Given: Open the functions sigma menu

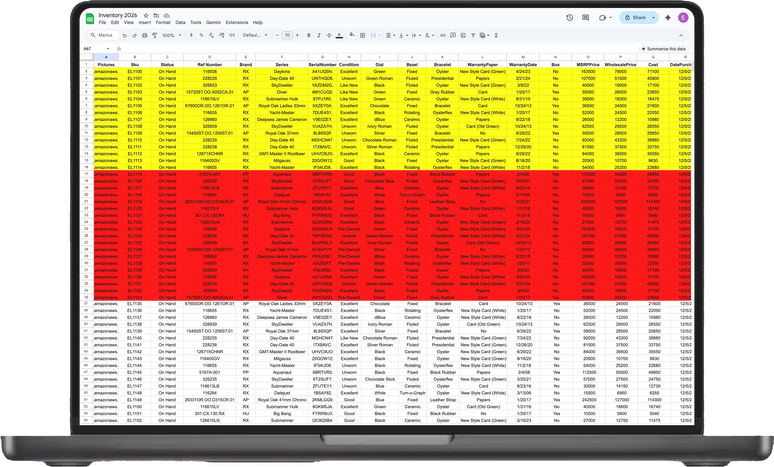Looking at the screenshot, I should click(x=496, y=35).
